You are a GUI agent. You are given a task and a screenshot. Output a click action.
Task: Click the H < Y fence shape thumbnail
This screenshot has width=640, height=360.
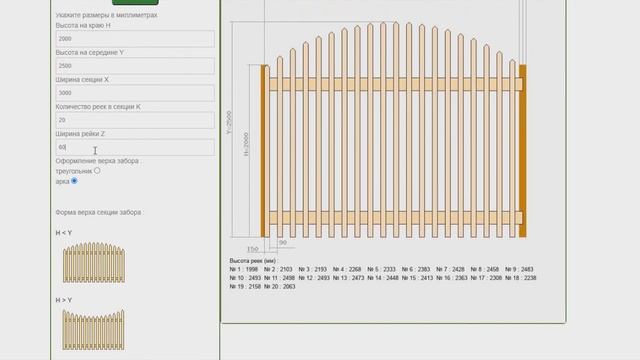94,262
